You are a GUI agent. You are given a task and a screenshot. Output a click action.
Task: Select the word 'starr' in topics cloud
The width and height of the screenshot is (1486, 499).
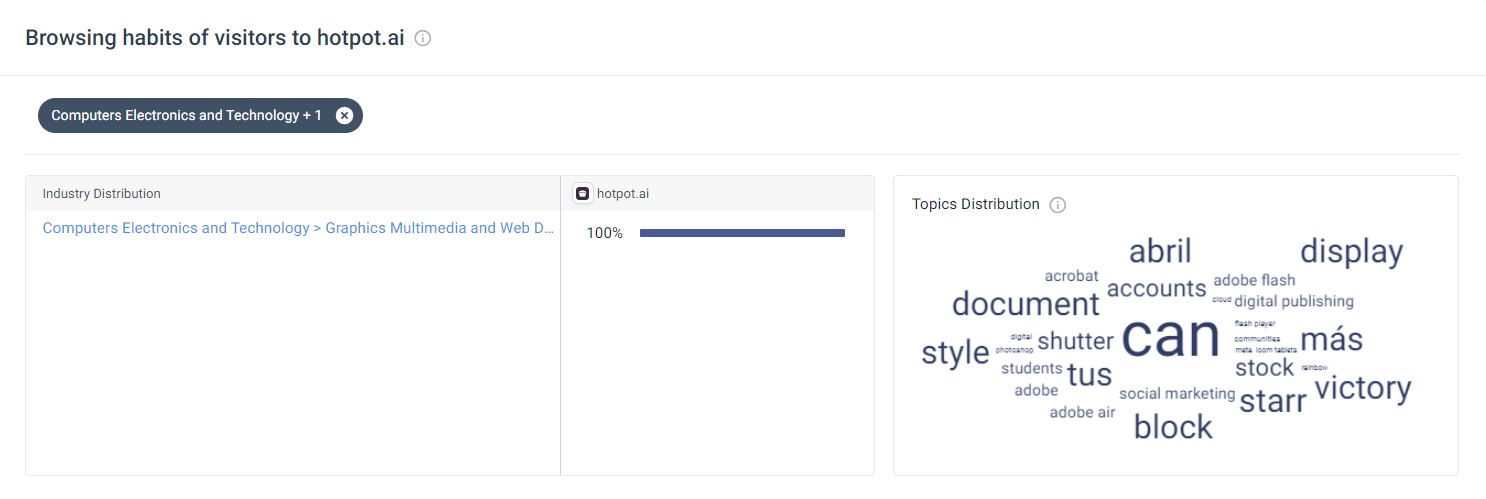pyautogui.click(x=1273, y=401)
